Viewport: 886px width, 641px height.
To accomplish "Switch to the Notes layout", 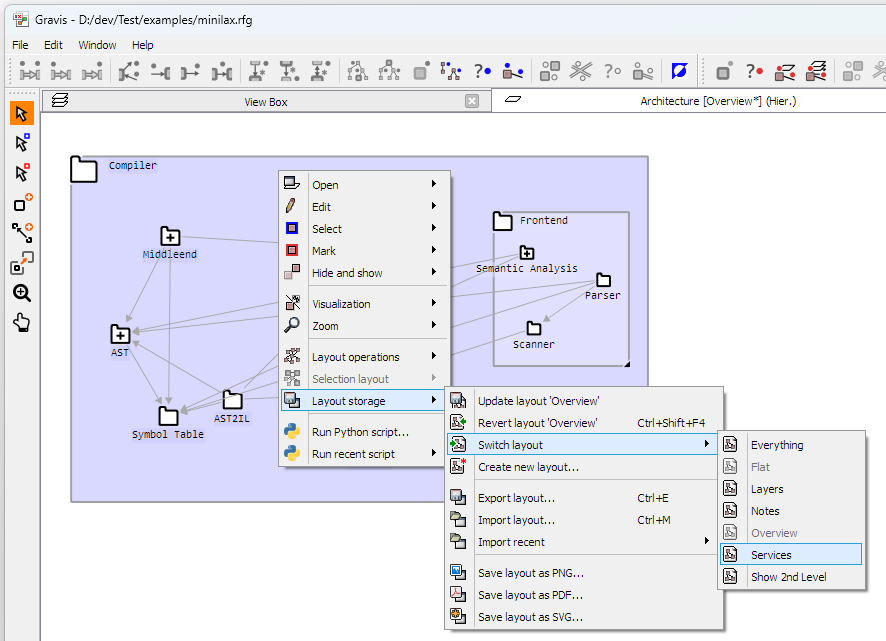I will tap(792, 511).
